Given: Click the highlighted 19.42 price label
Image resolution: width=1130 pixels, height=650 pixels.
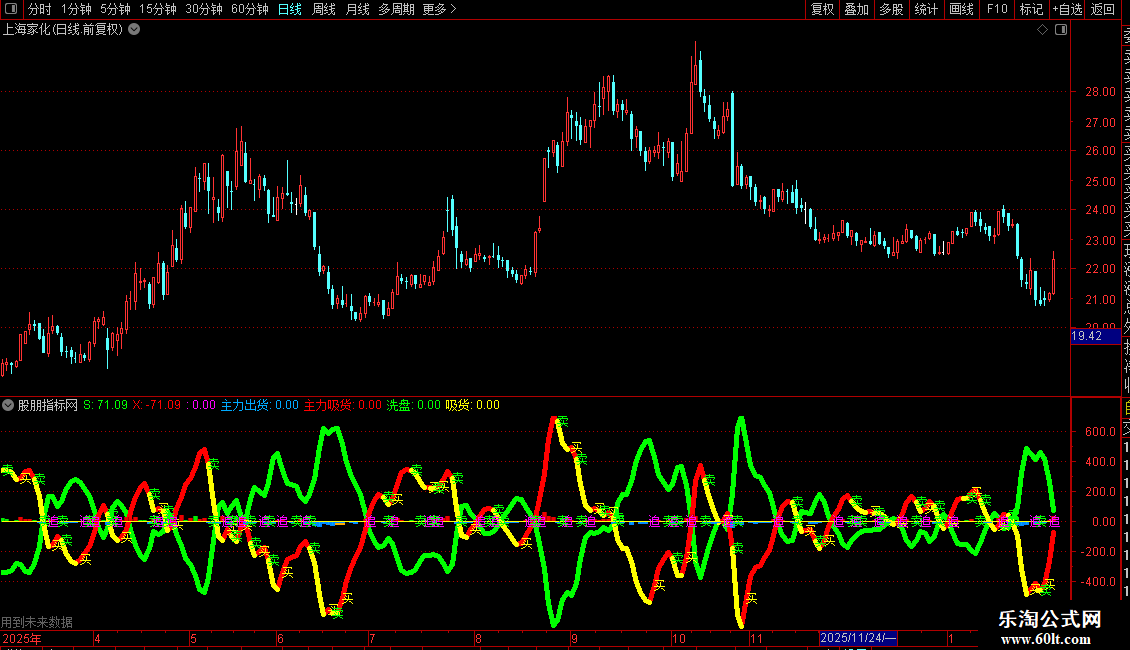Looking at the screenshot, I should [x=1095, y=336].
